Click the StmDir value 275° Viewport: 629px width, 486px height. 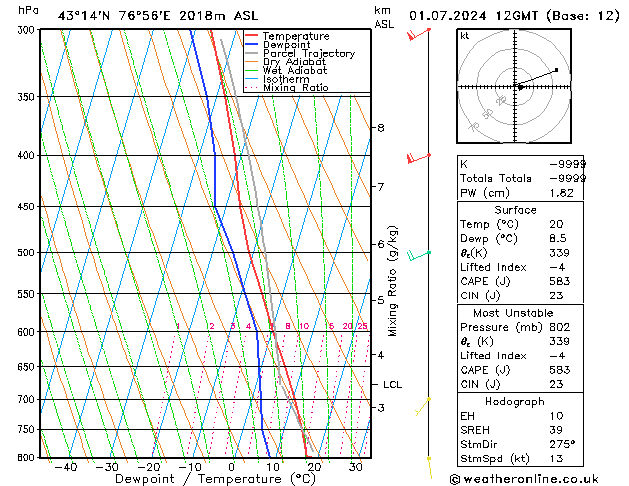(562, 445)
